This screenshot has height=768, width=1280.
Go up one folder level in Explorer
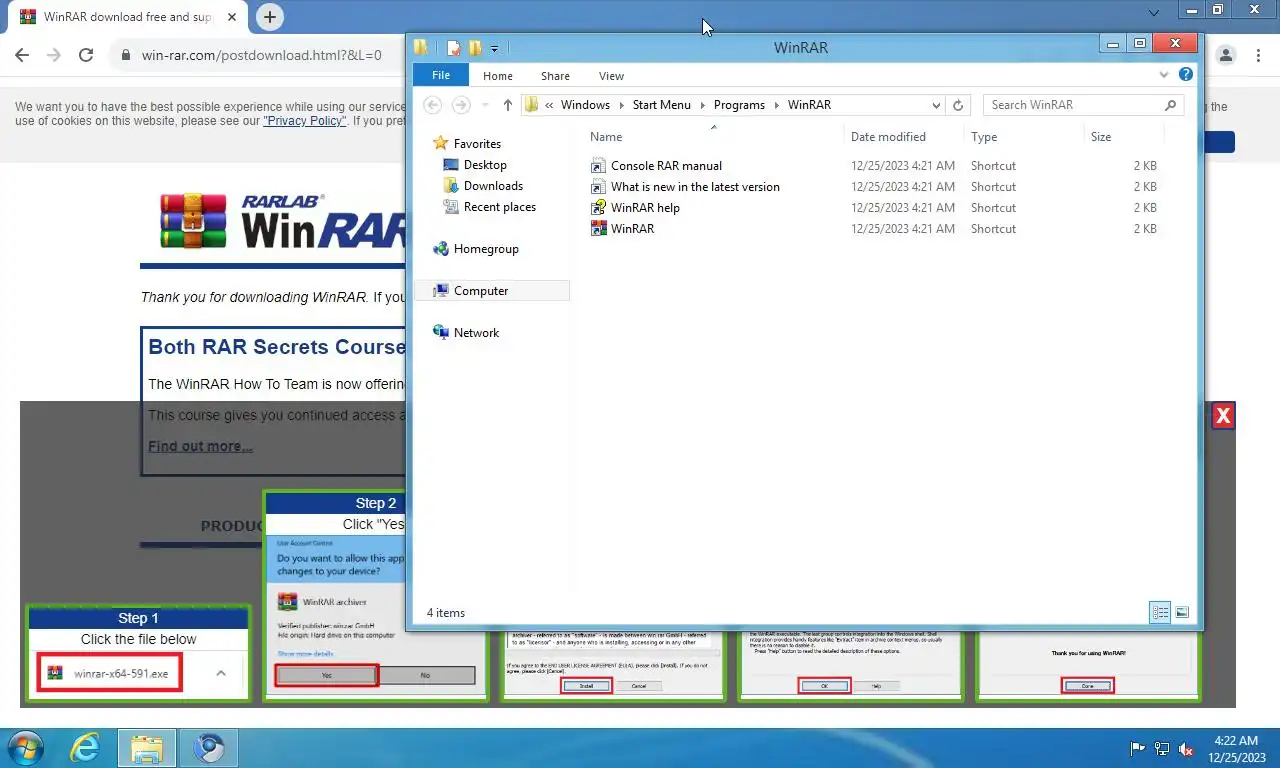point(508,105)
